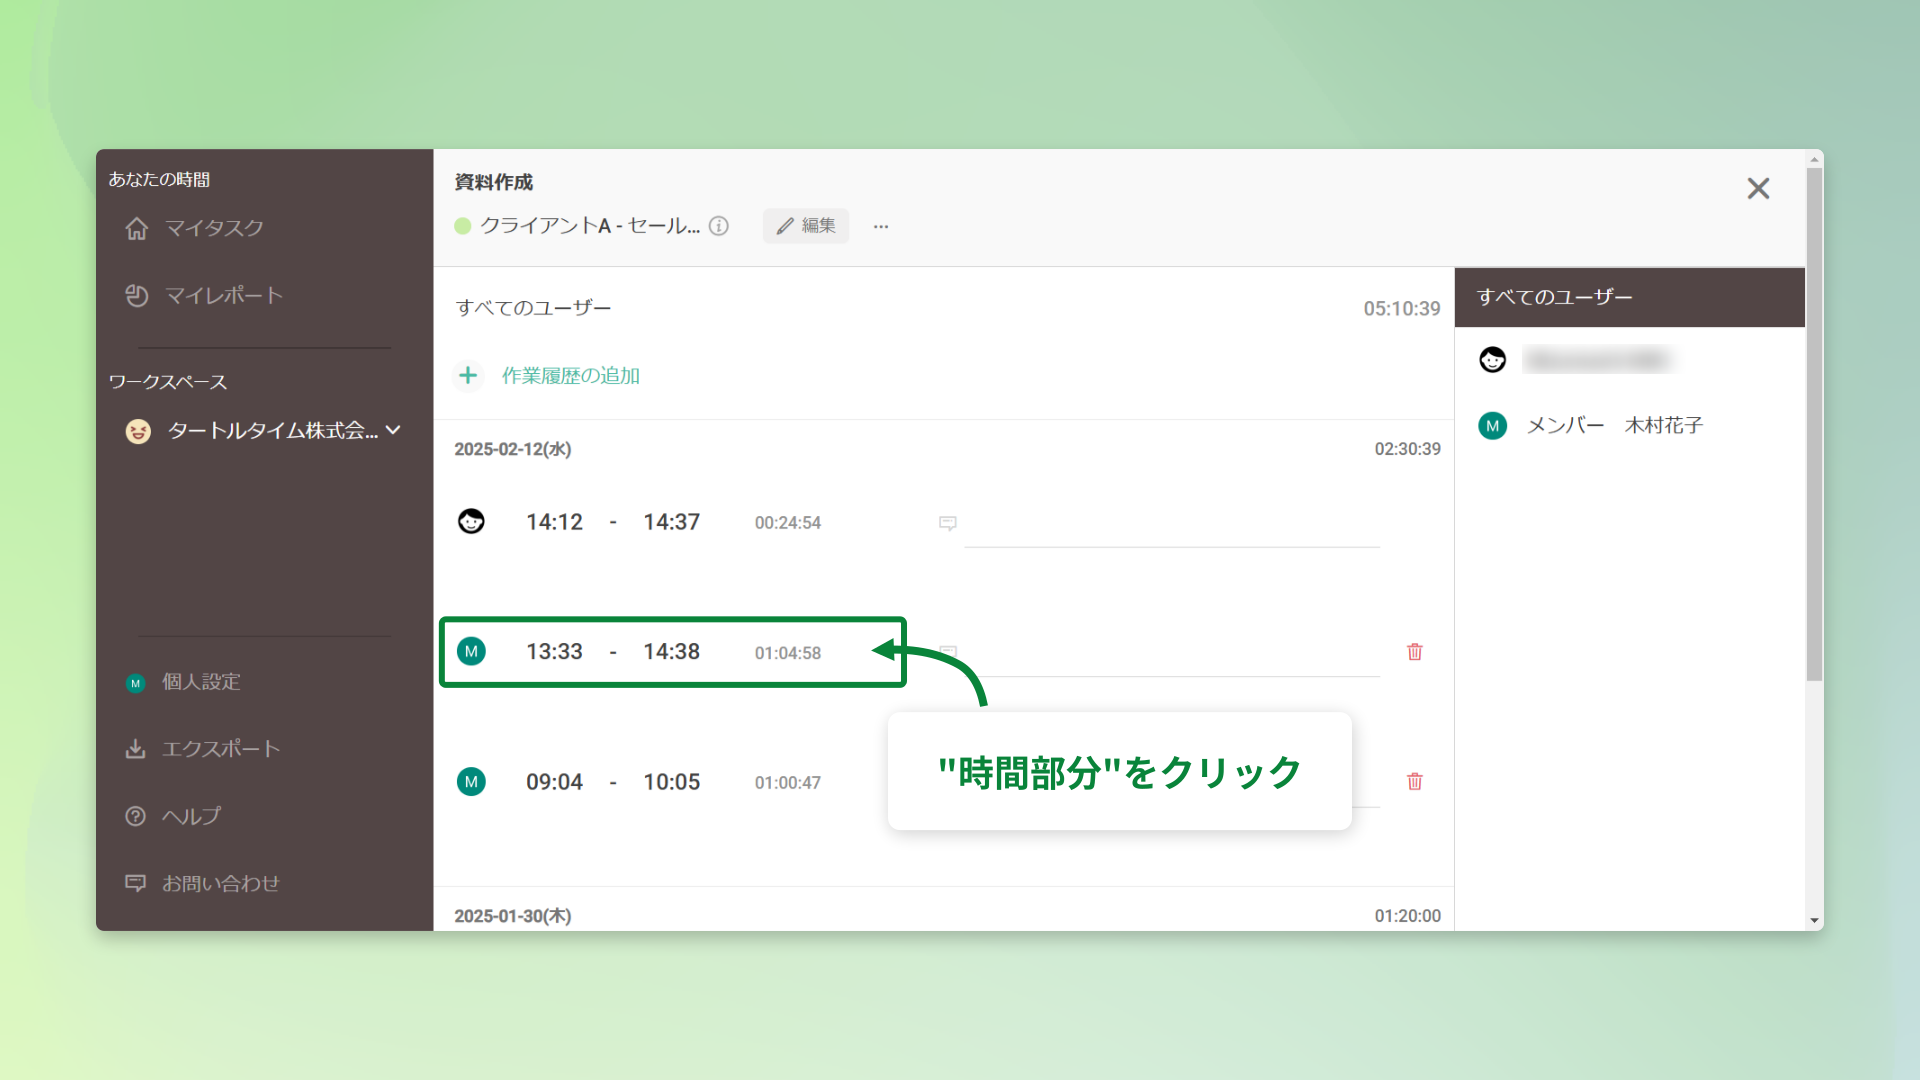Click the plus icon to add work history
1920x1080 pixels.
(468, 375)
